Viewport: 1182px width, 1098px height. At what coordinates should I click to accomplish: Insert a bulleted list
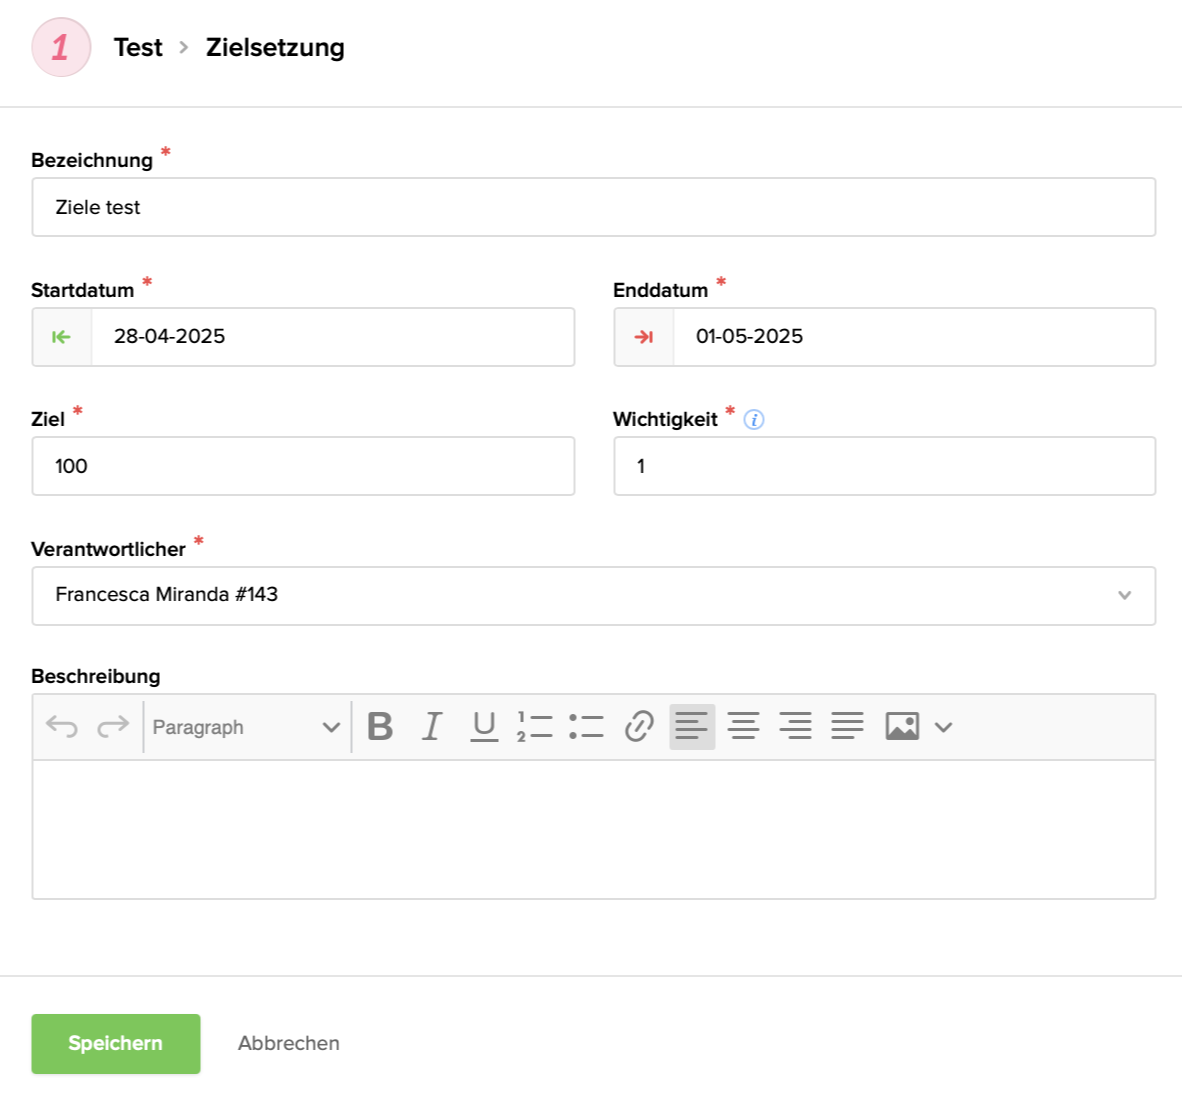[x=586, y=727]
